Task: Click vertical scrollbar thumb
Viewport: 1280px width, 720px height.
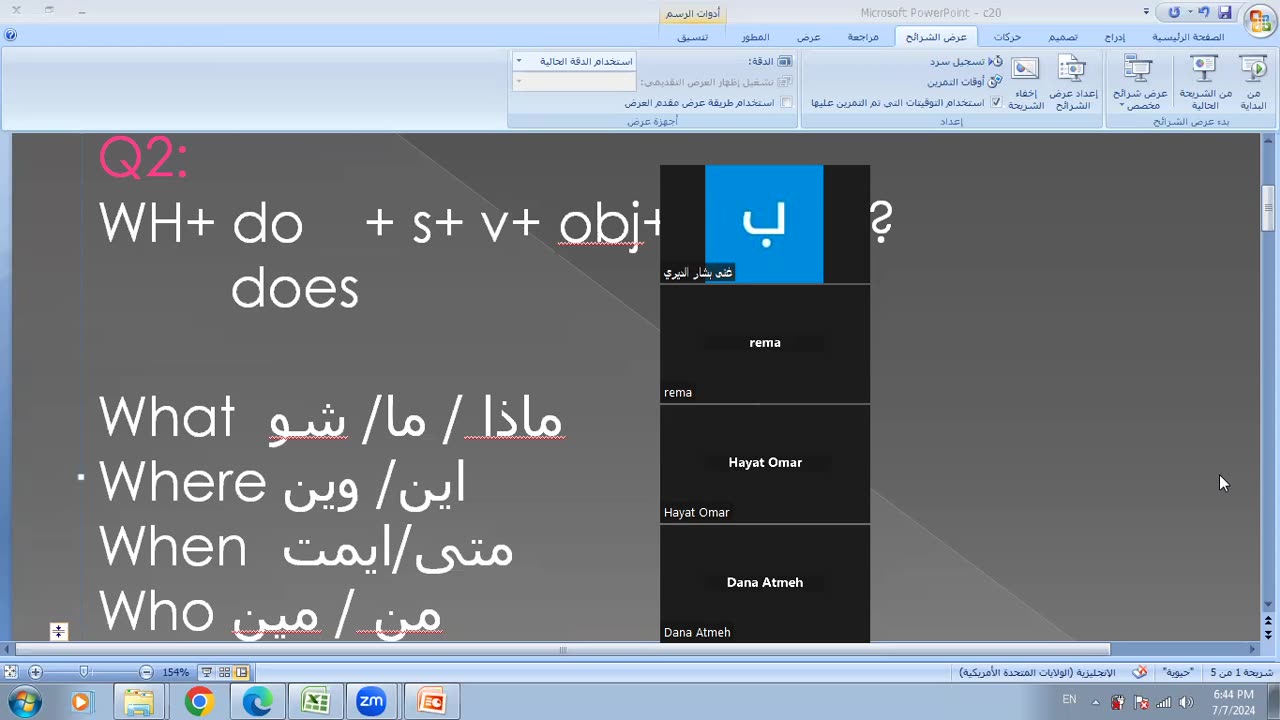Action: 1268,209
